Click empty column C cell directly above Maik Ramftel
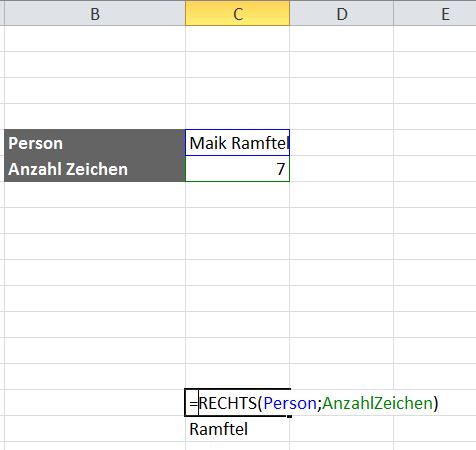This screenshot has width=476, height=450. 238,117
